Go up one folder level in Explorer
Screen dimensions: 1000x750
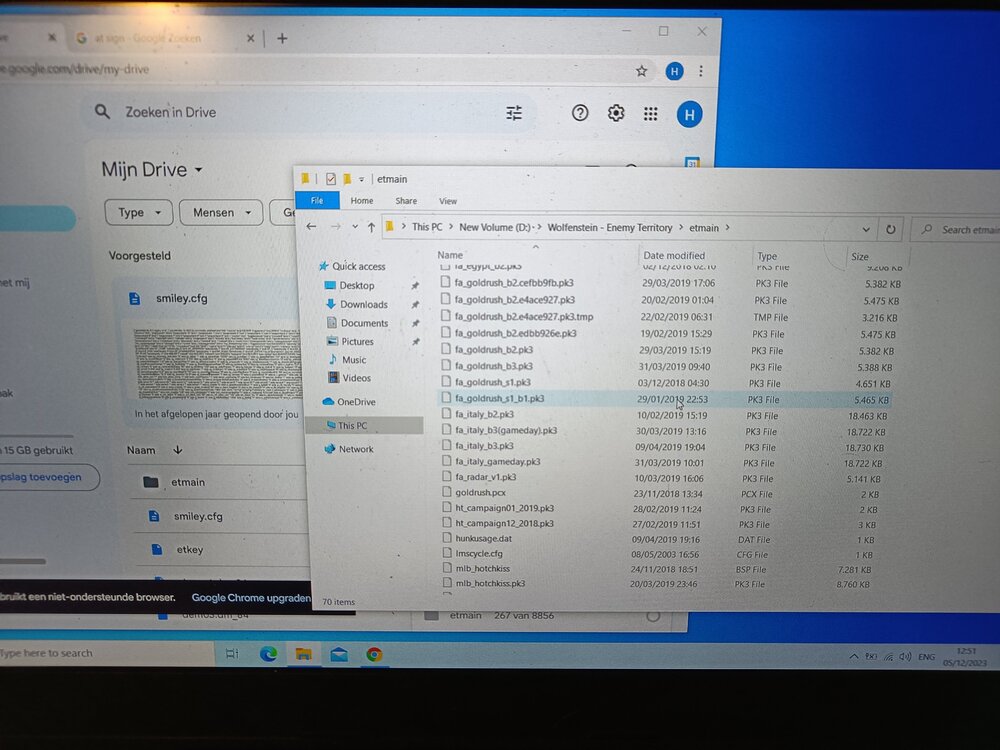(371, 227)
